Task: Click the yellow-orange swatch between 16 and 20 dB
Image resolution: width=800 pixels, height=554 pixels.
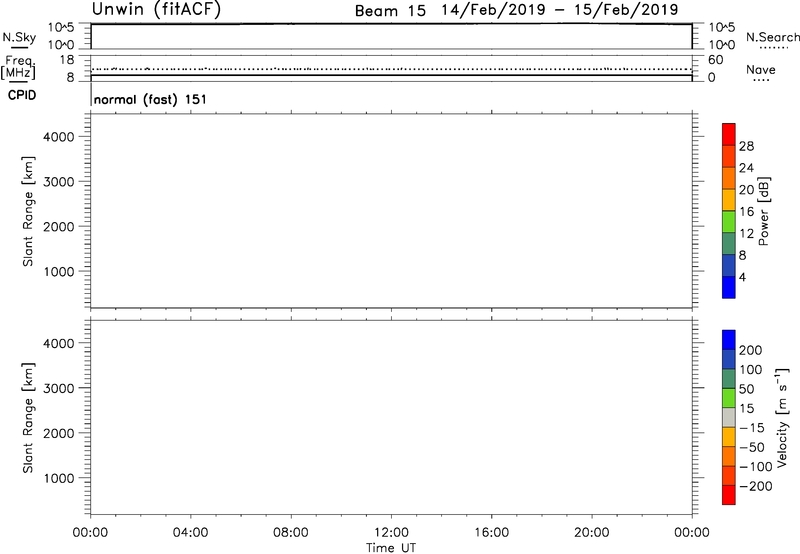Action: 729,199
